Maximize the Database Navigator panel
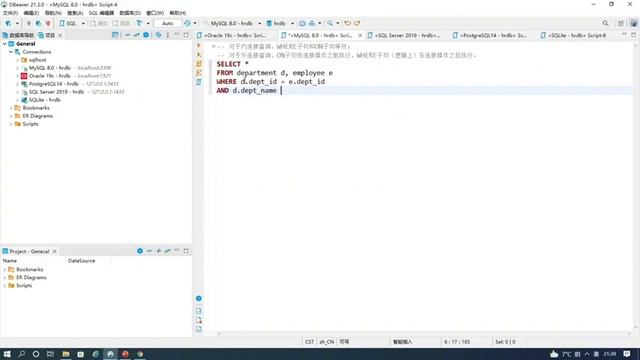The image size is (640, 360). [186, 35]
